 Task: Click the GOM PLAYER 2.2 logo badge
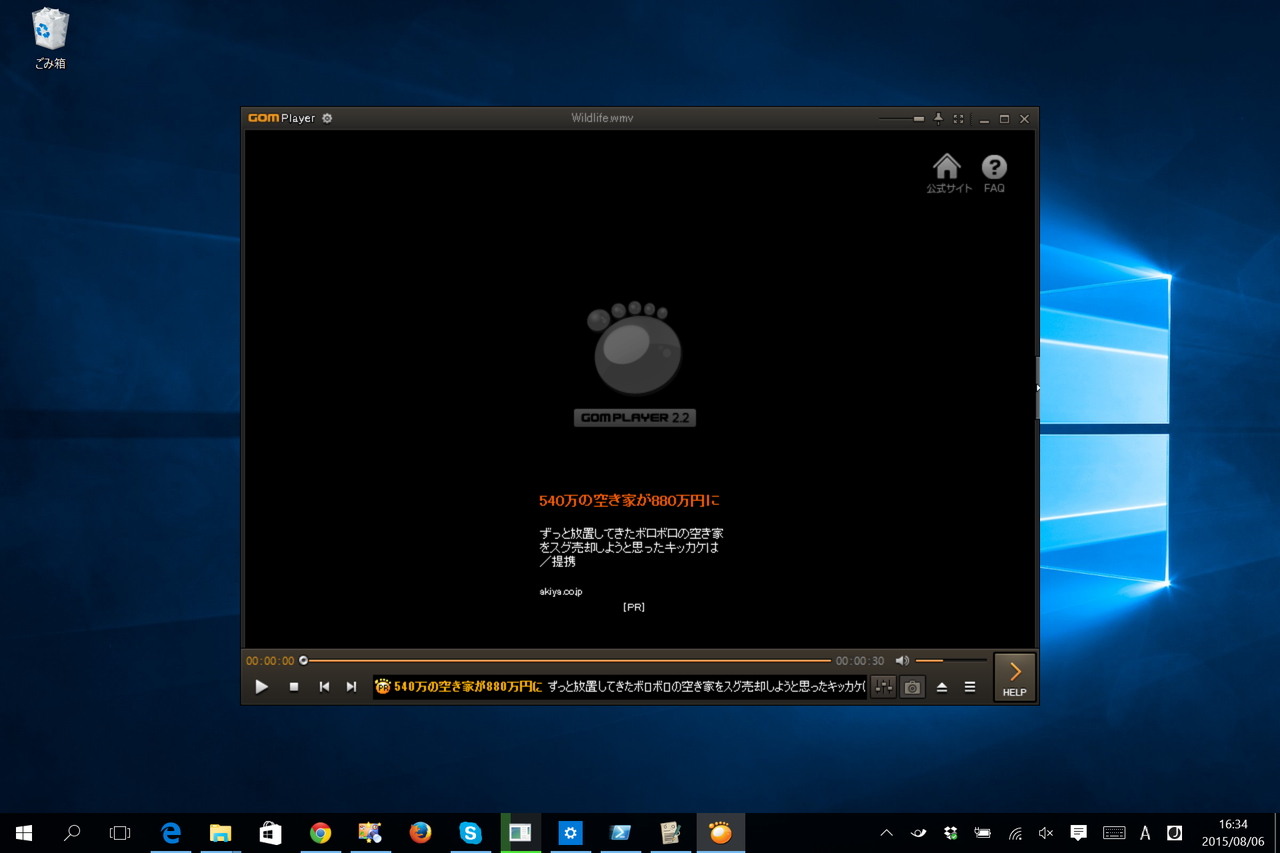pyautogui.click(x=635, y=418)
